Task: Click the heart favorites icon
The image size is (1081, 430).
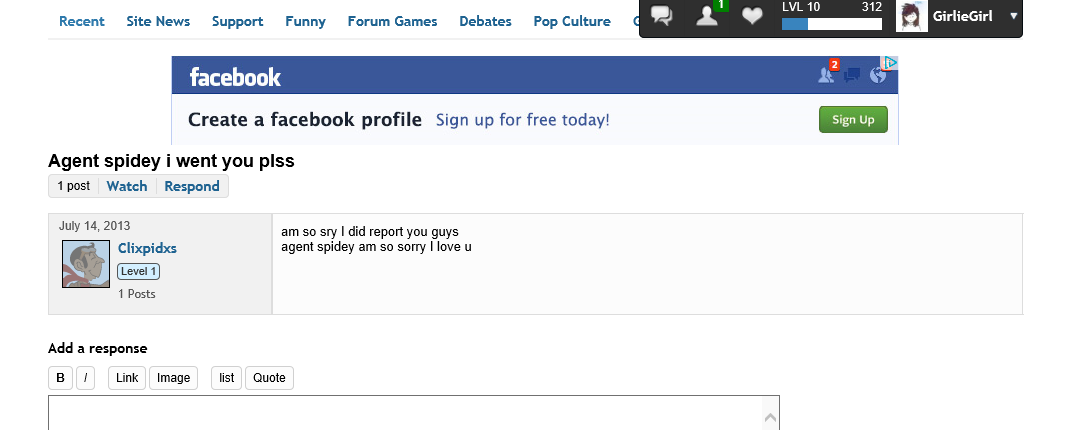Action: coord(752,16)
